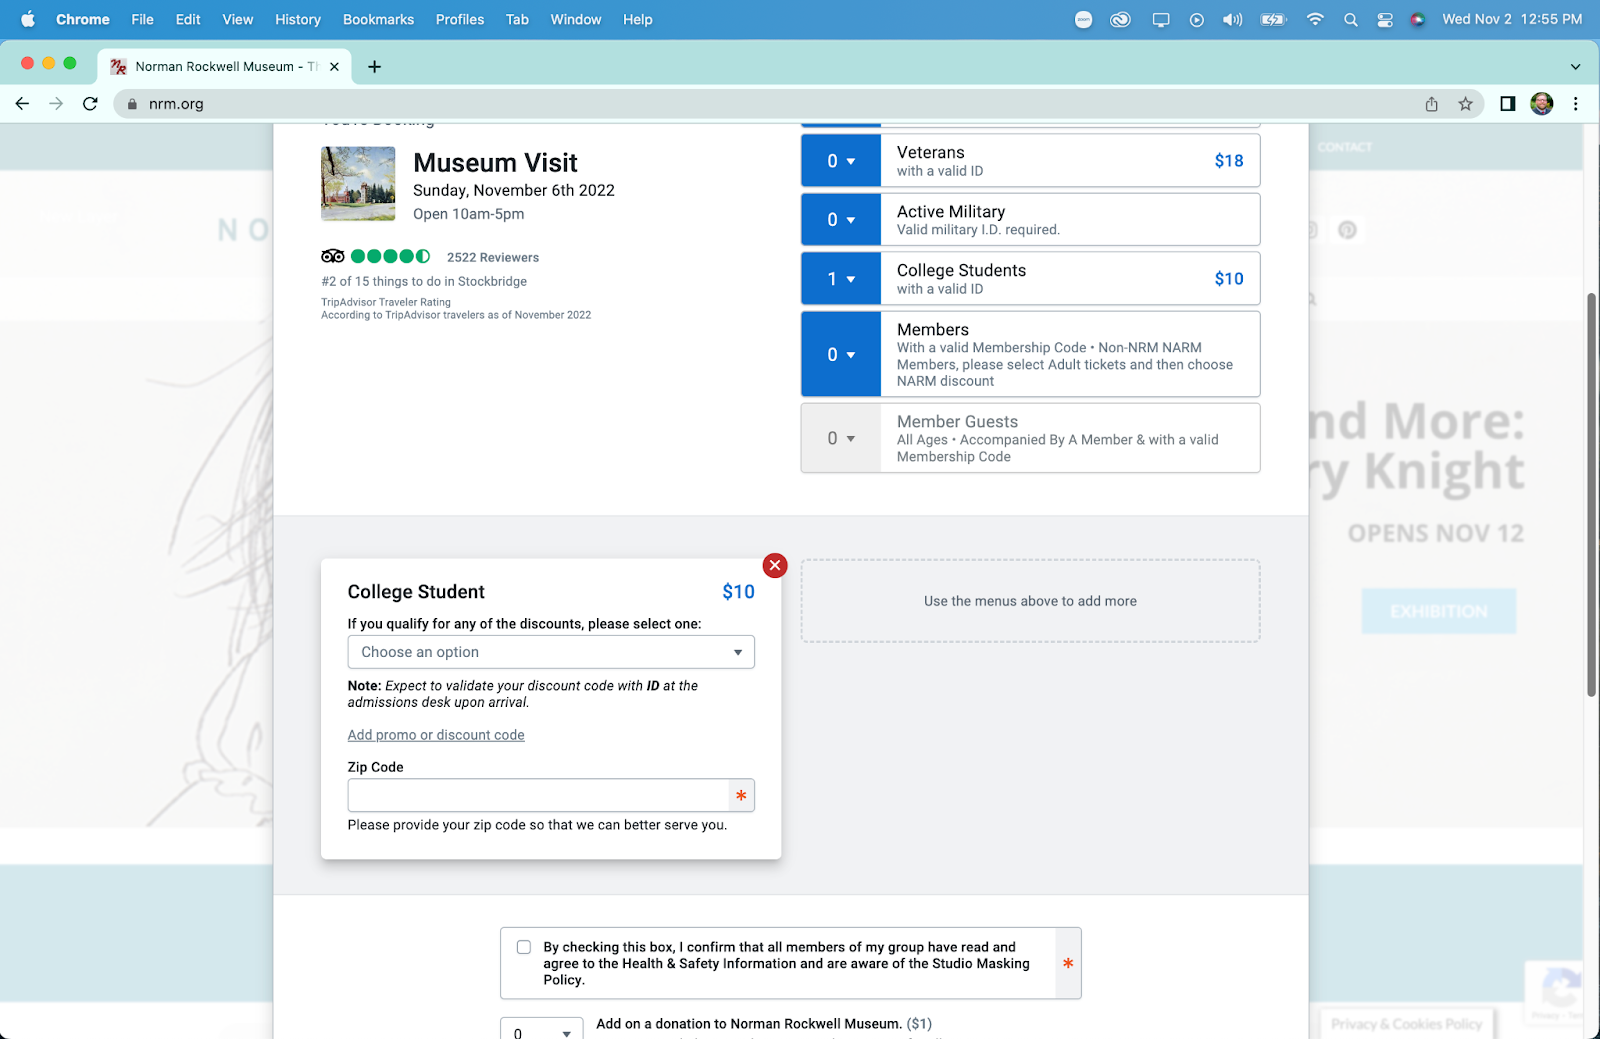1600x1039 pixels.
Task: Click the date and time in menu bar
Action: [x=1512, y=19]
